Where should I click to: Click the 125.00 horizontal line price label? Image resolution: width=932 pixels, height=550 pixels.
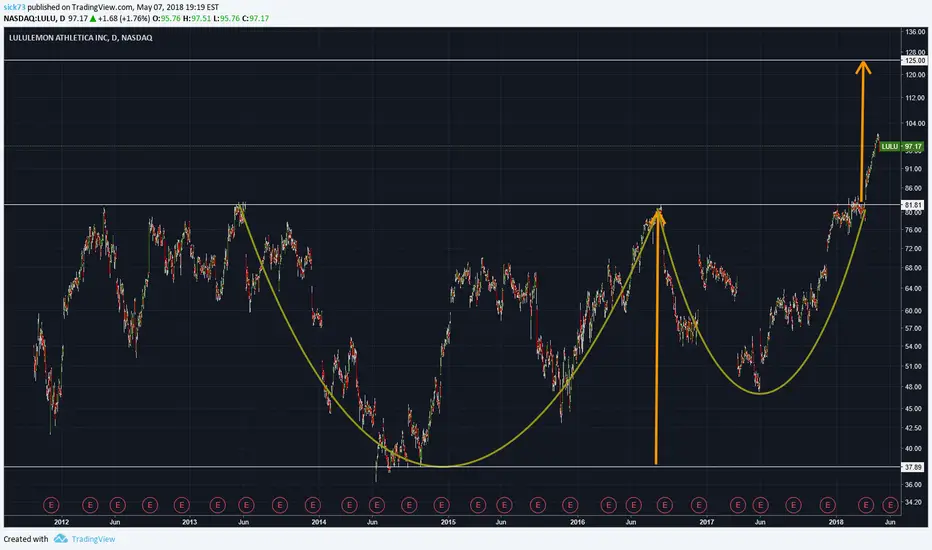914,61
